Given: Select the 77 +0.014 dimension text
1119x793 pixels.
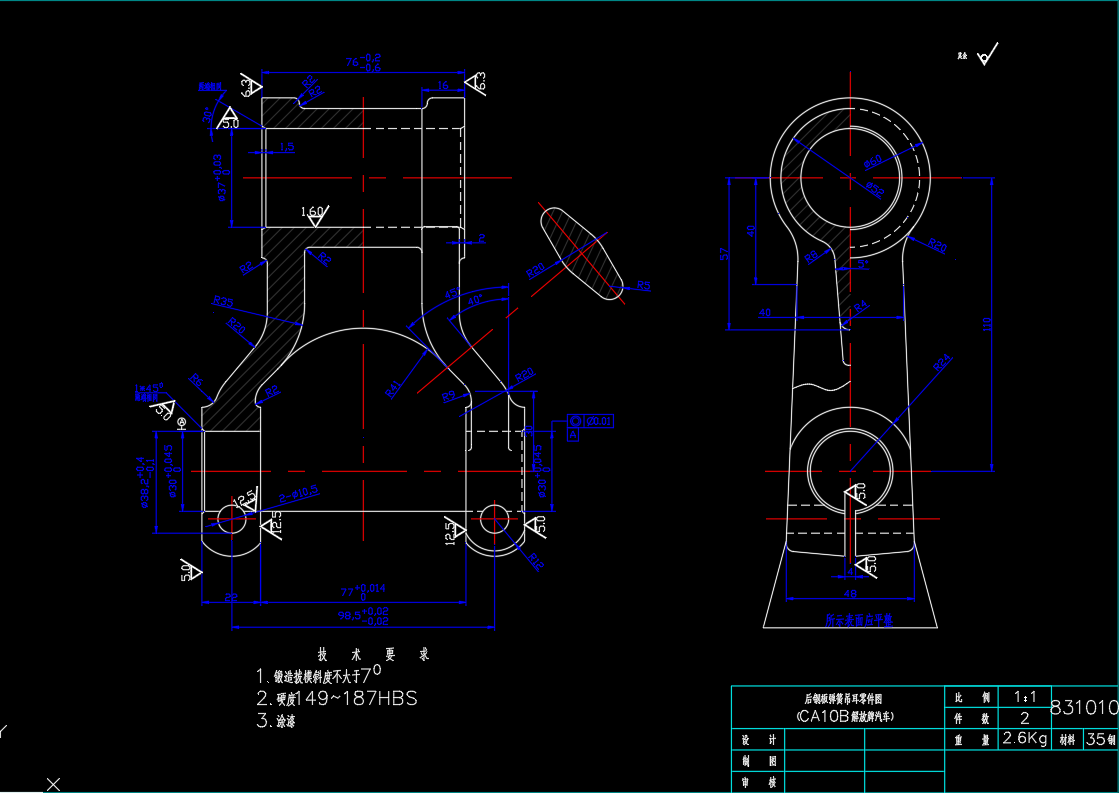Looking at the screenshot, I should pyautogui.click(x=363, y=591).
